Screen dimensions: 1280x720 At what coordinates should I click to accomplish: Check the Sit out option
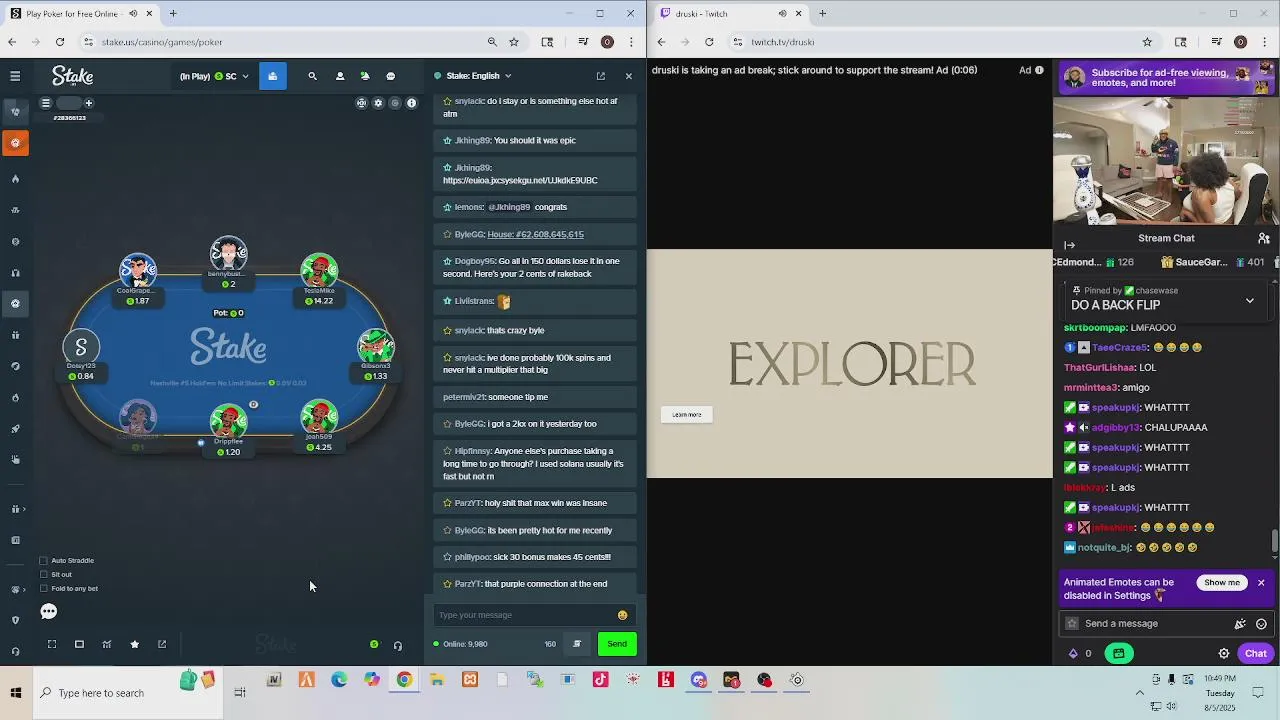(x=43, y=575)
